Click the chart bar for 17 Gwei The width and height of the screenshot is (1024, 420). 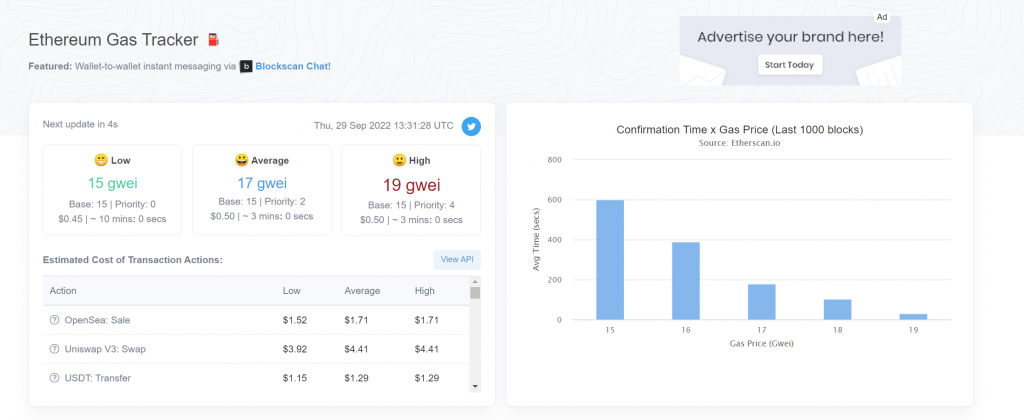click(x=761, y=302)
